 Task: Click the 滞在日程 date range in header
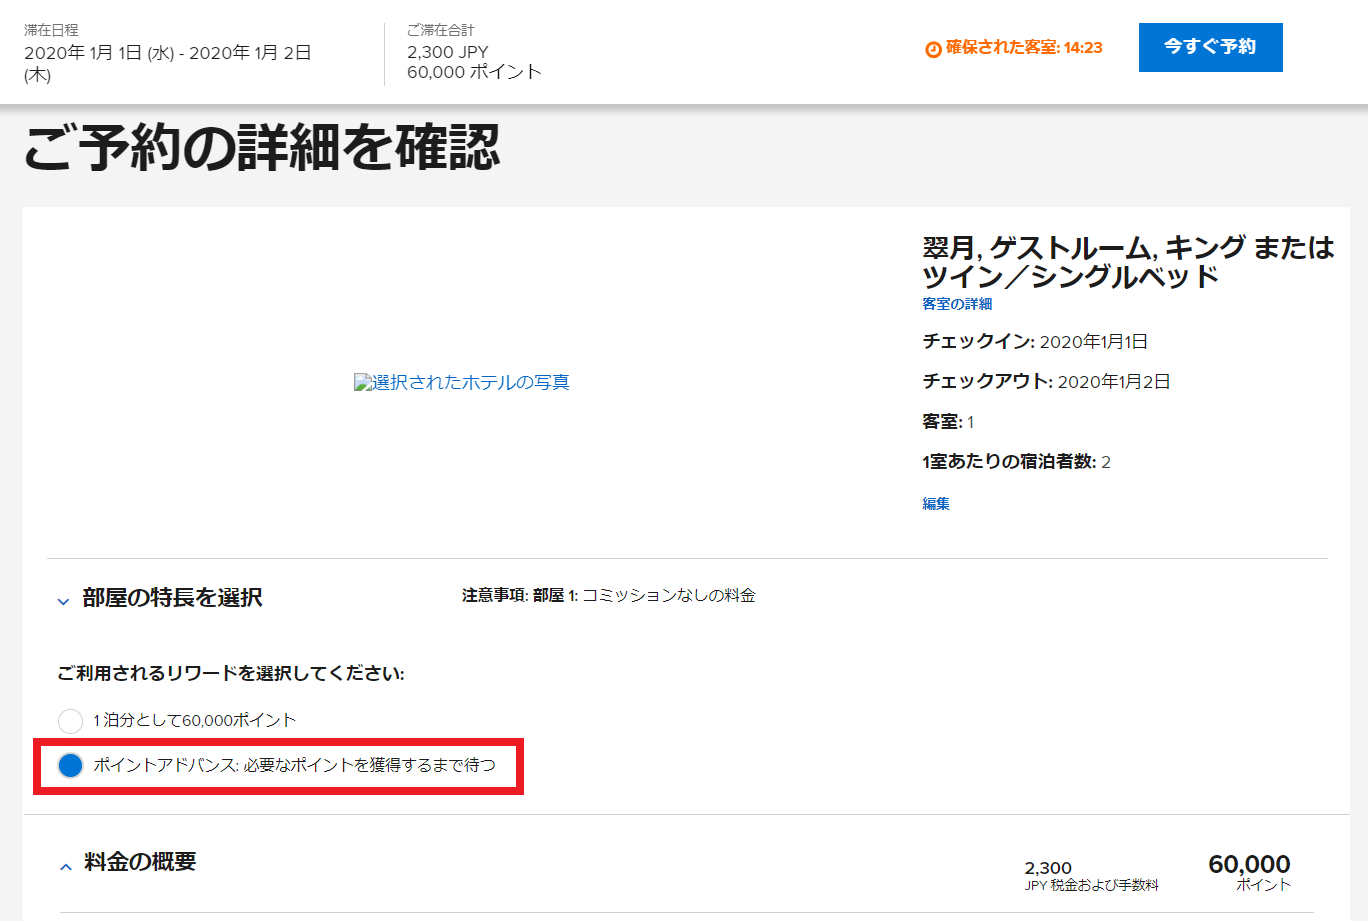[167, 63]
